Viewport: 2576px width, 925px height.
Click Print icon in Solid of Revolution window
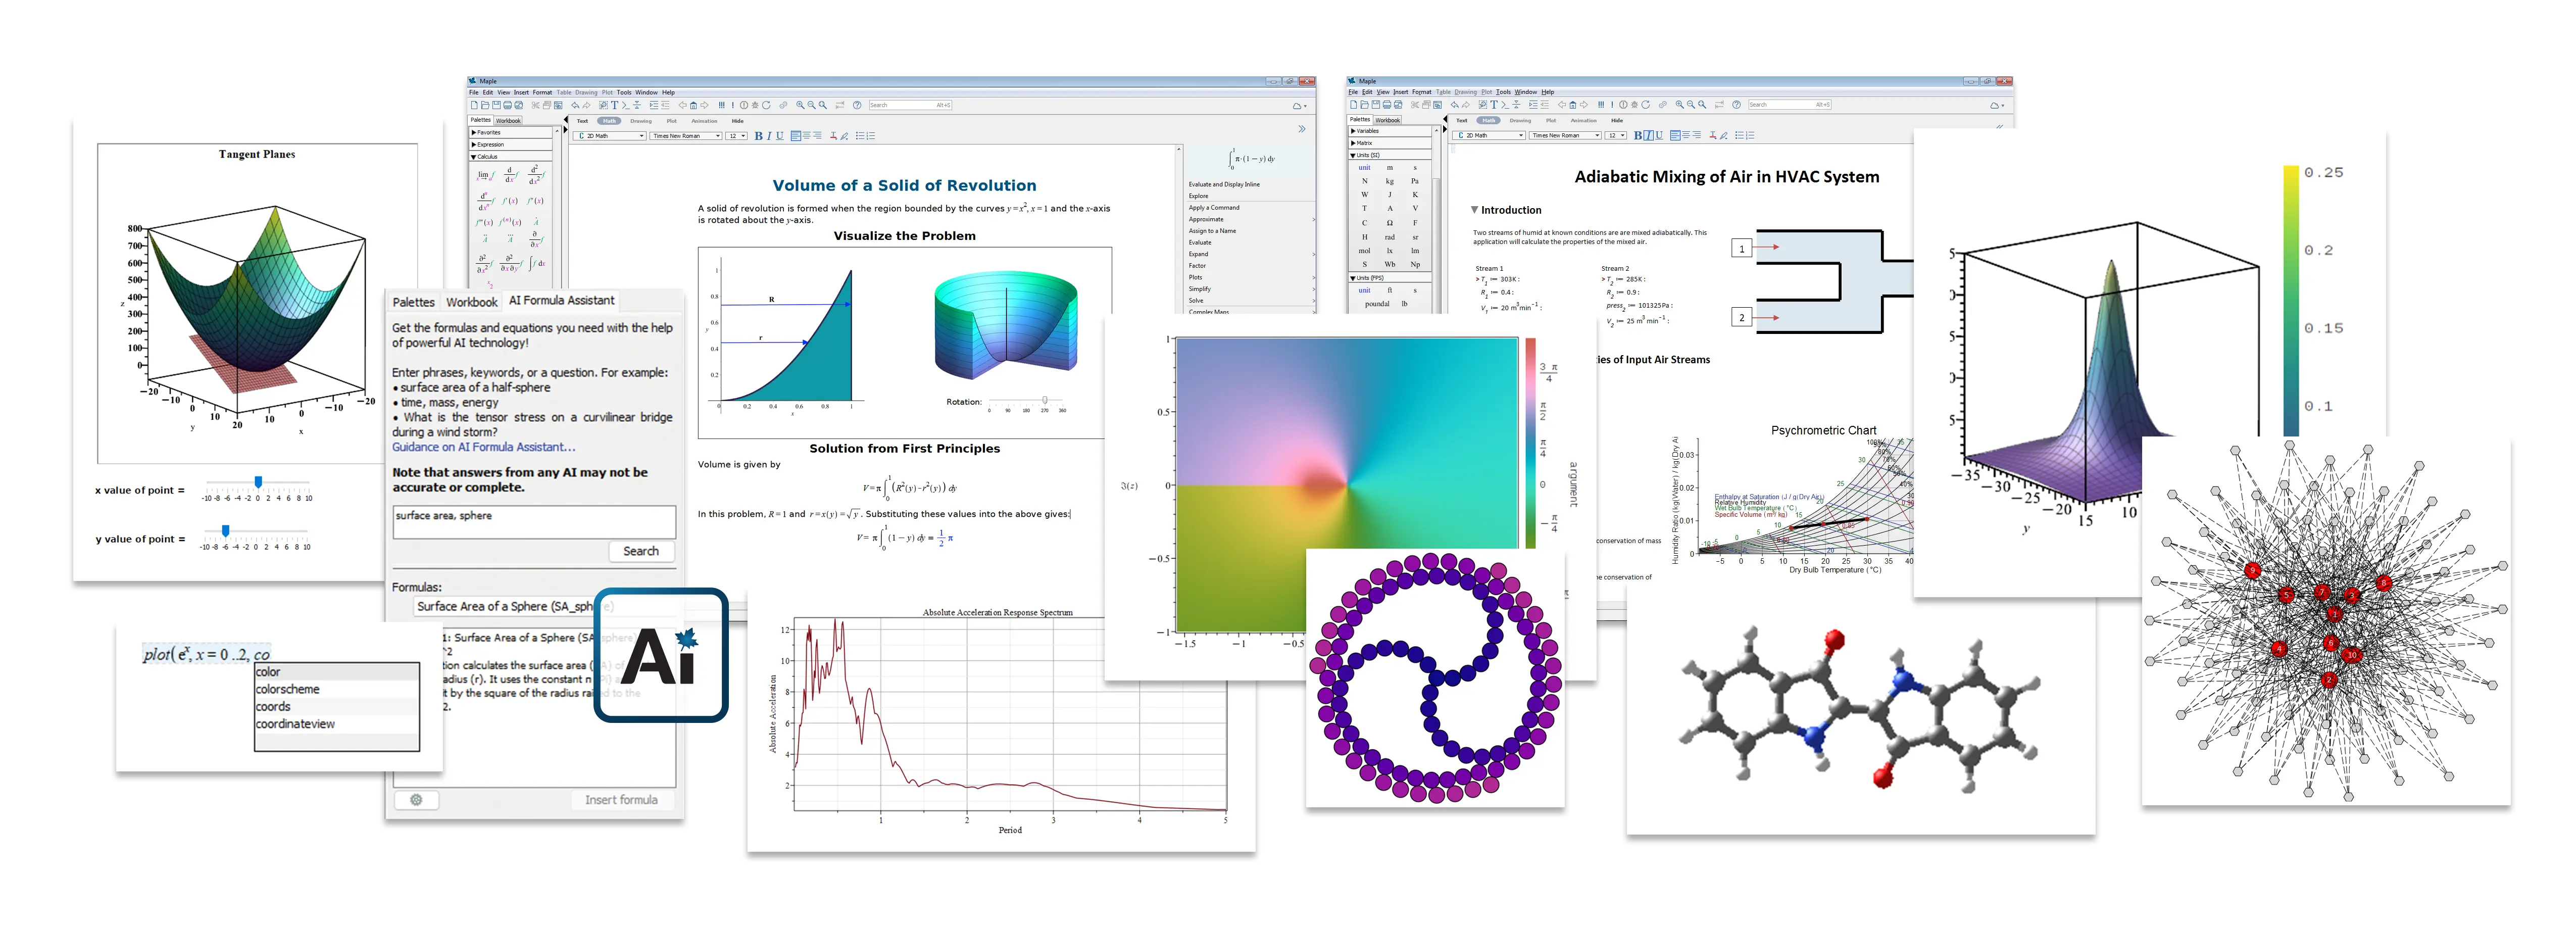click(508, 105)
